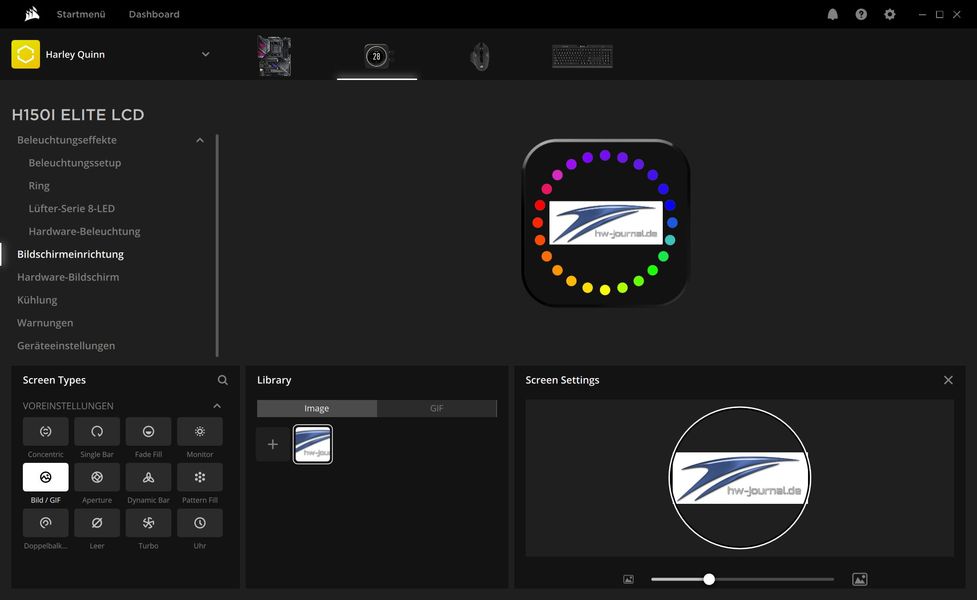Add a new image with the plus button
The image size is (977, 600).
coord(273,444)
